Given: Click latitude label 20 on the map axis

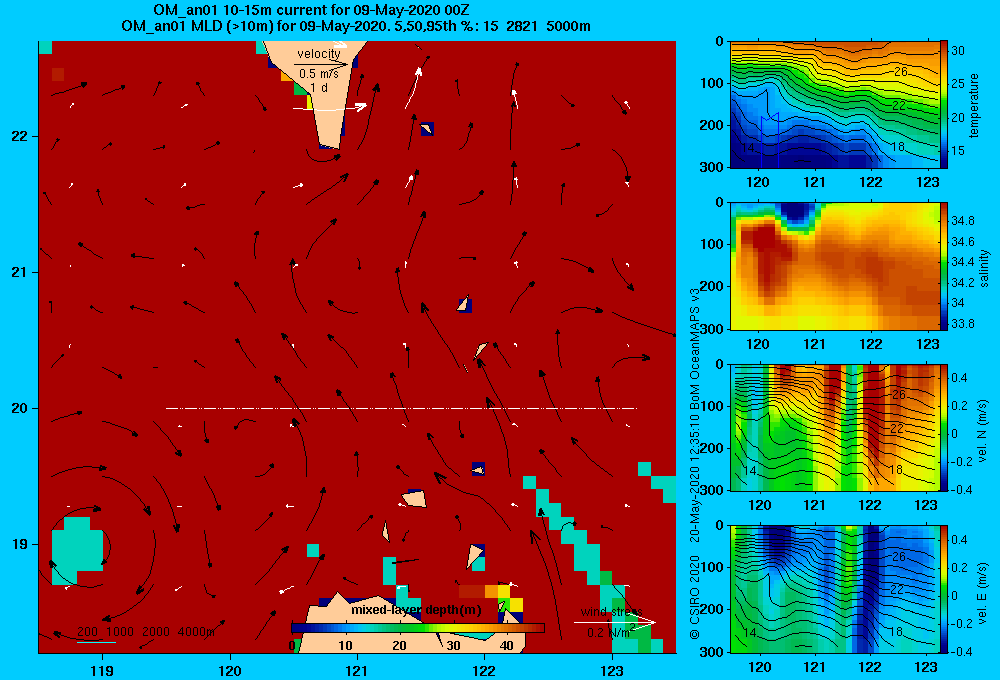Looking at the screenshot, I should [x=20, y=408].
